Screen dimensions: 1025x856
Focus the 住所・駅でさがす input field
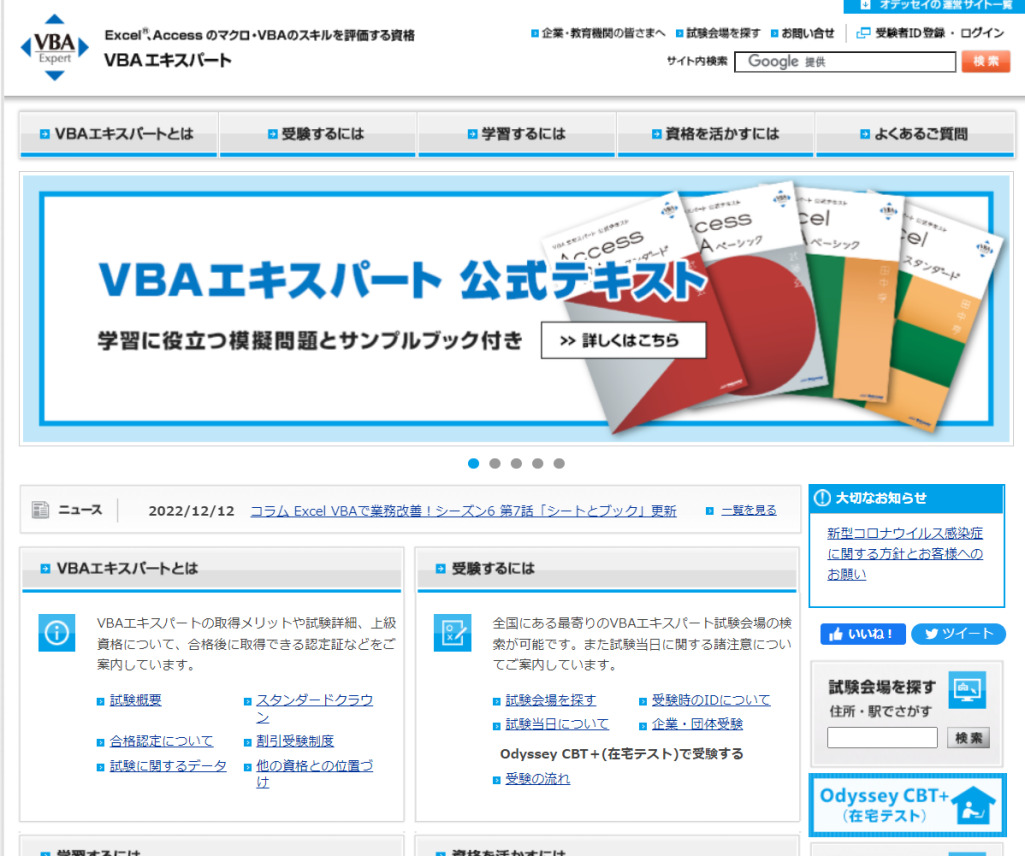tap(882, 738)
